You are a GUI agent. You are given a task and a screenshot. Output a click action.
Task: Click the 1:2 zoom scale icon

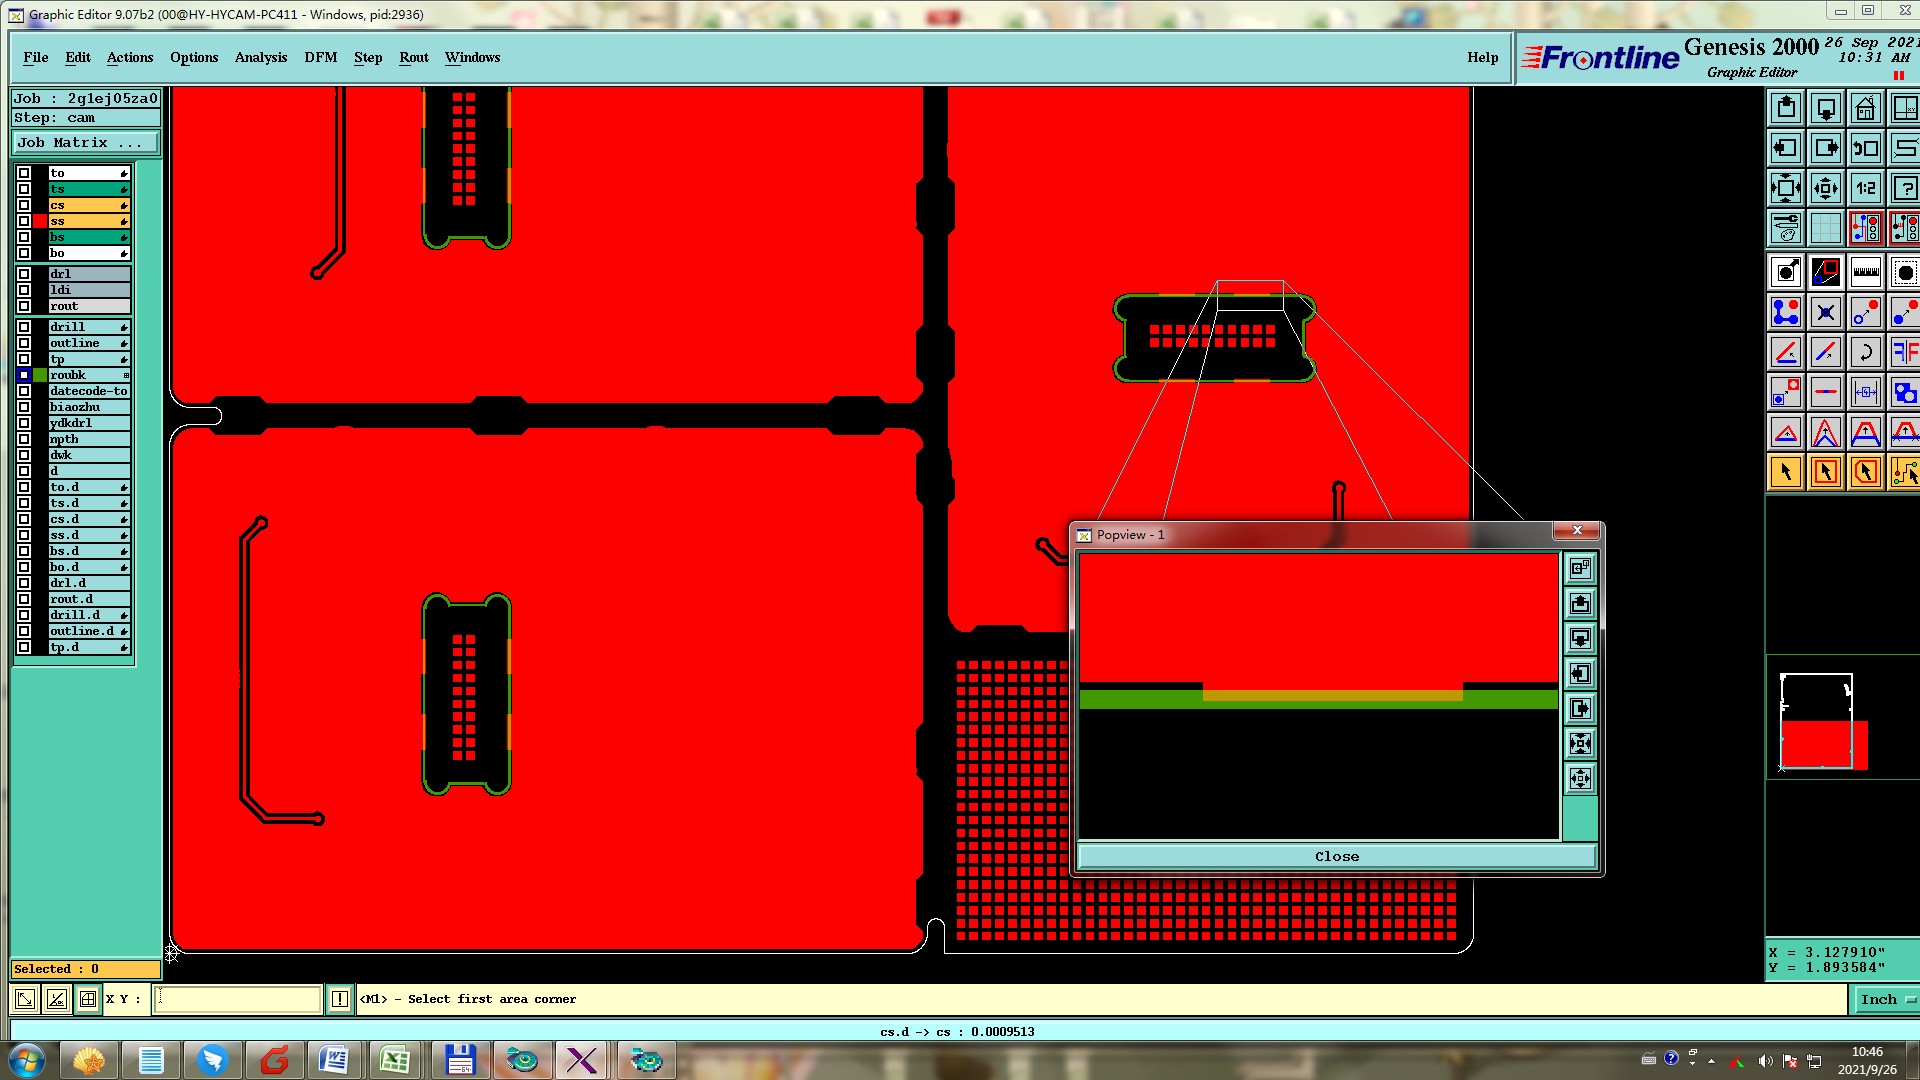tap(1865, 188)
